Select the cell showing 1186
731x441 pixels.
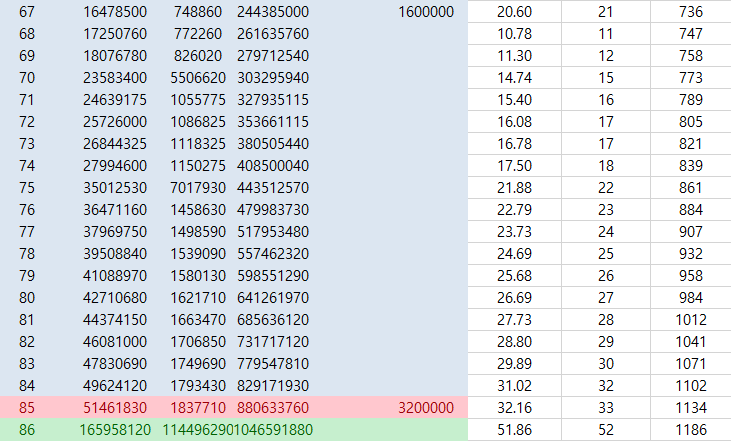point(689,430)
